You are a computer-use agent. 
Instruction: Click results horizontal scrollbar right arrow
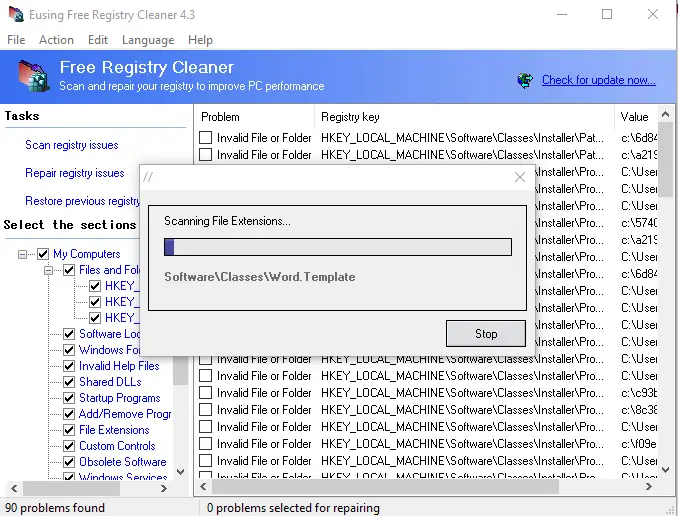pyautogui.click(x=649, y=487)
